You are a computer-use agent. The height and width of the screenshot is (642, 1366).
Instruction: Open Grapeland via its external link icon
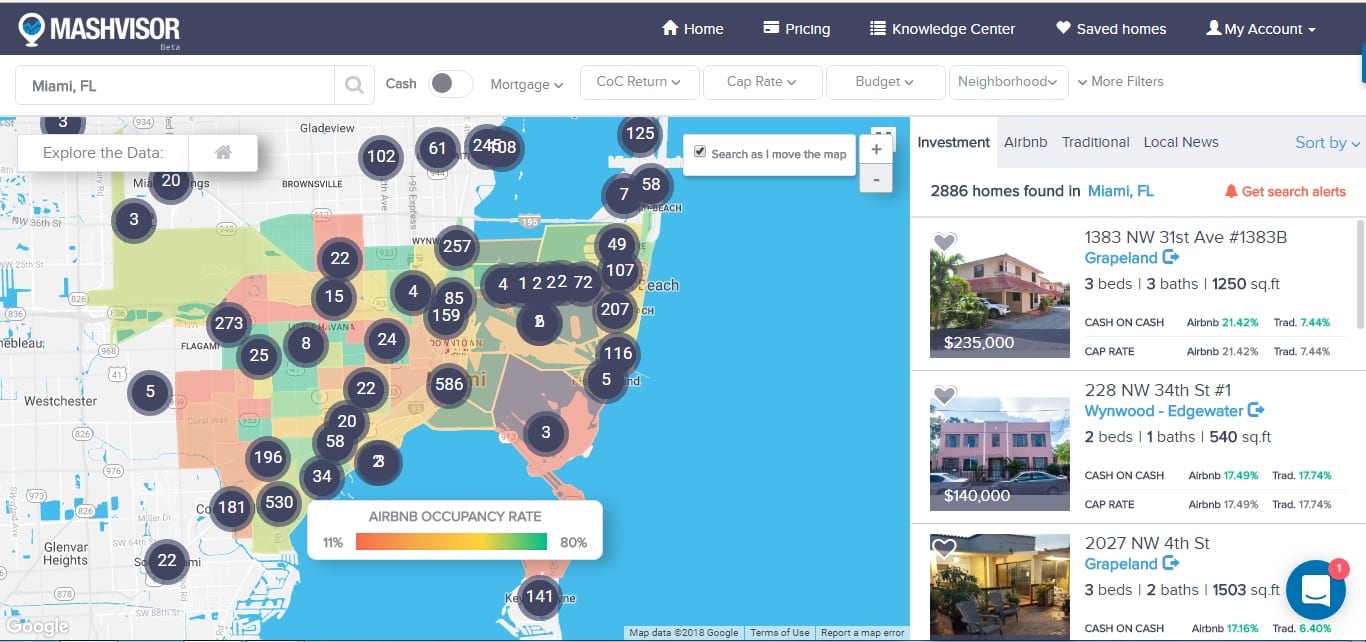(1171, 258)
